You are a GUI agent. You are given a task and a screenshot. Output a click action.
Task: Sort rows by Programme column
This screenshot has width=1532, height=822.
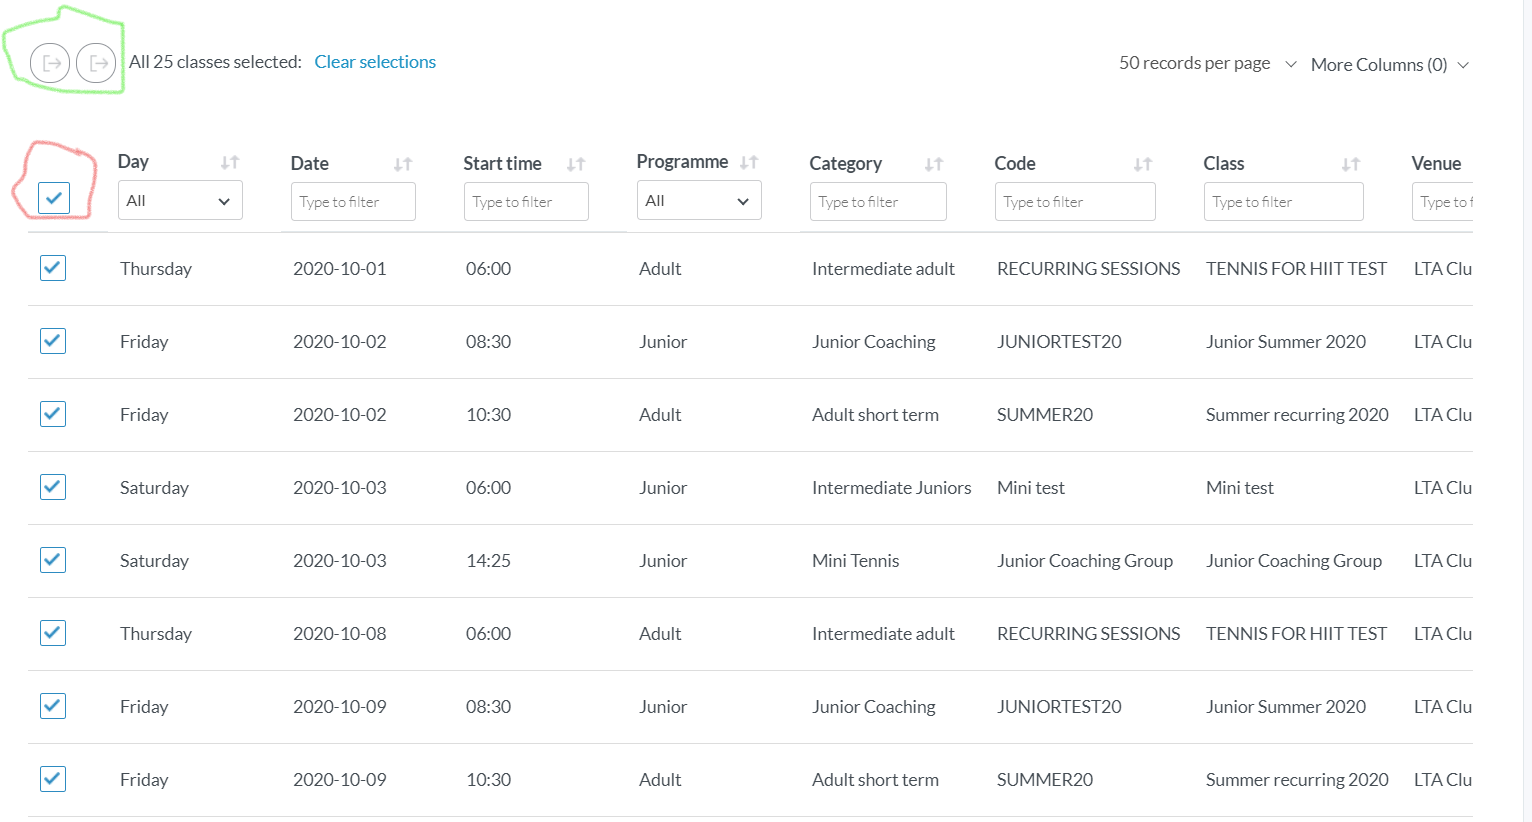click(749, 162)
